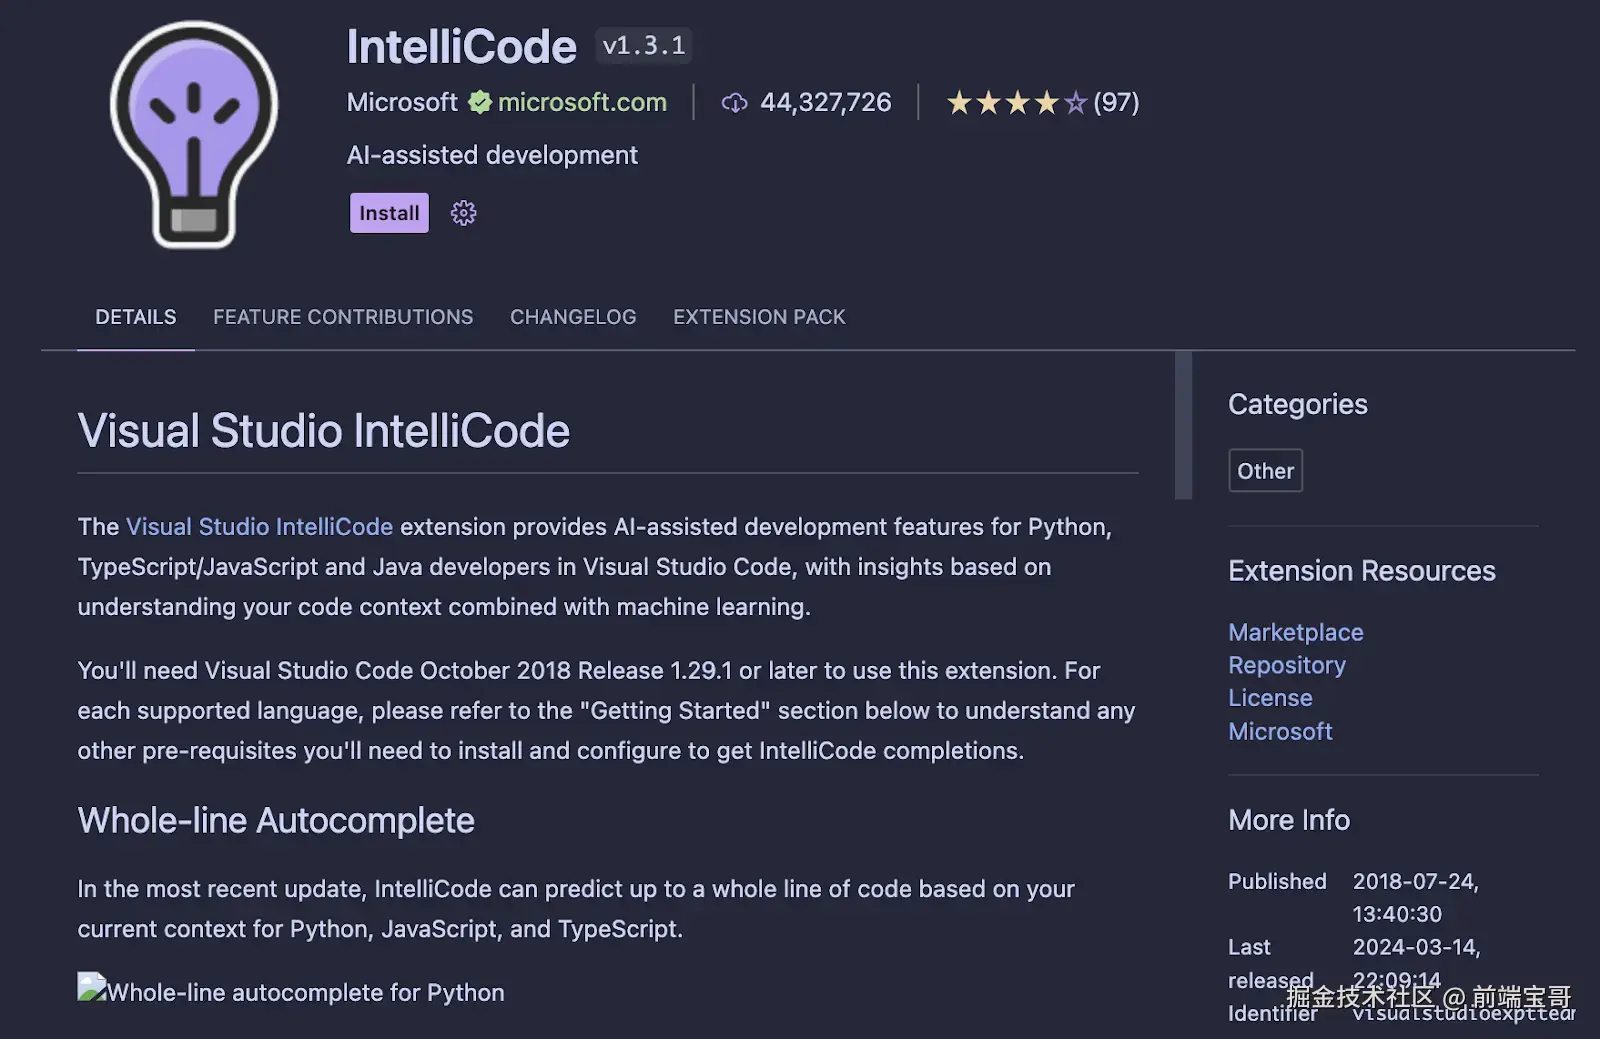Screen dimensions: 1600x1039
Task: Click the verified publisher badge icon
Action: coord(480,102)
